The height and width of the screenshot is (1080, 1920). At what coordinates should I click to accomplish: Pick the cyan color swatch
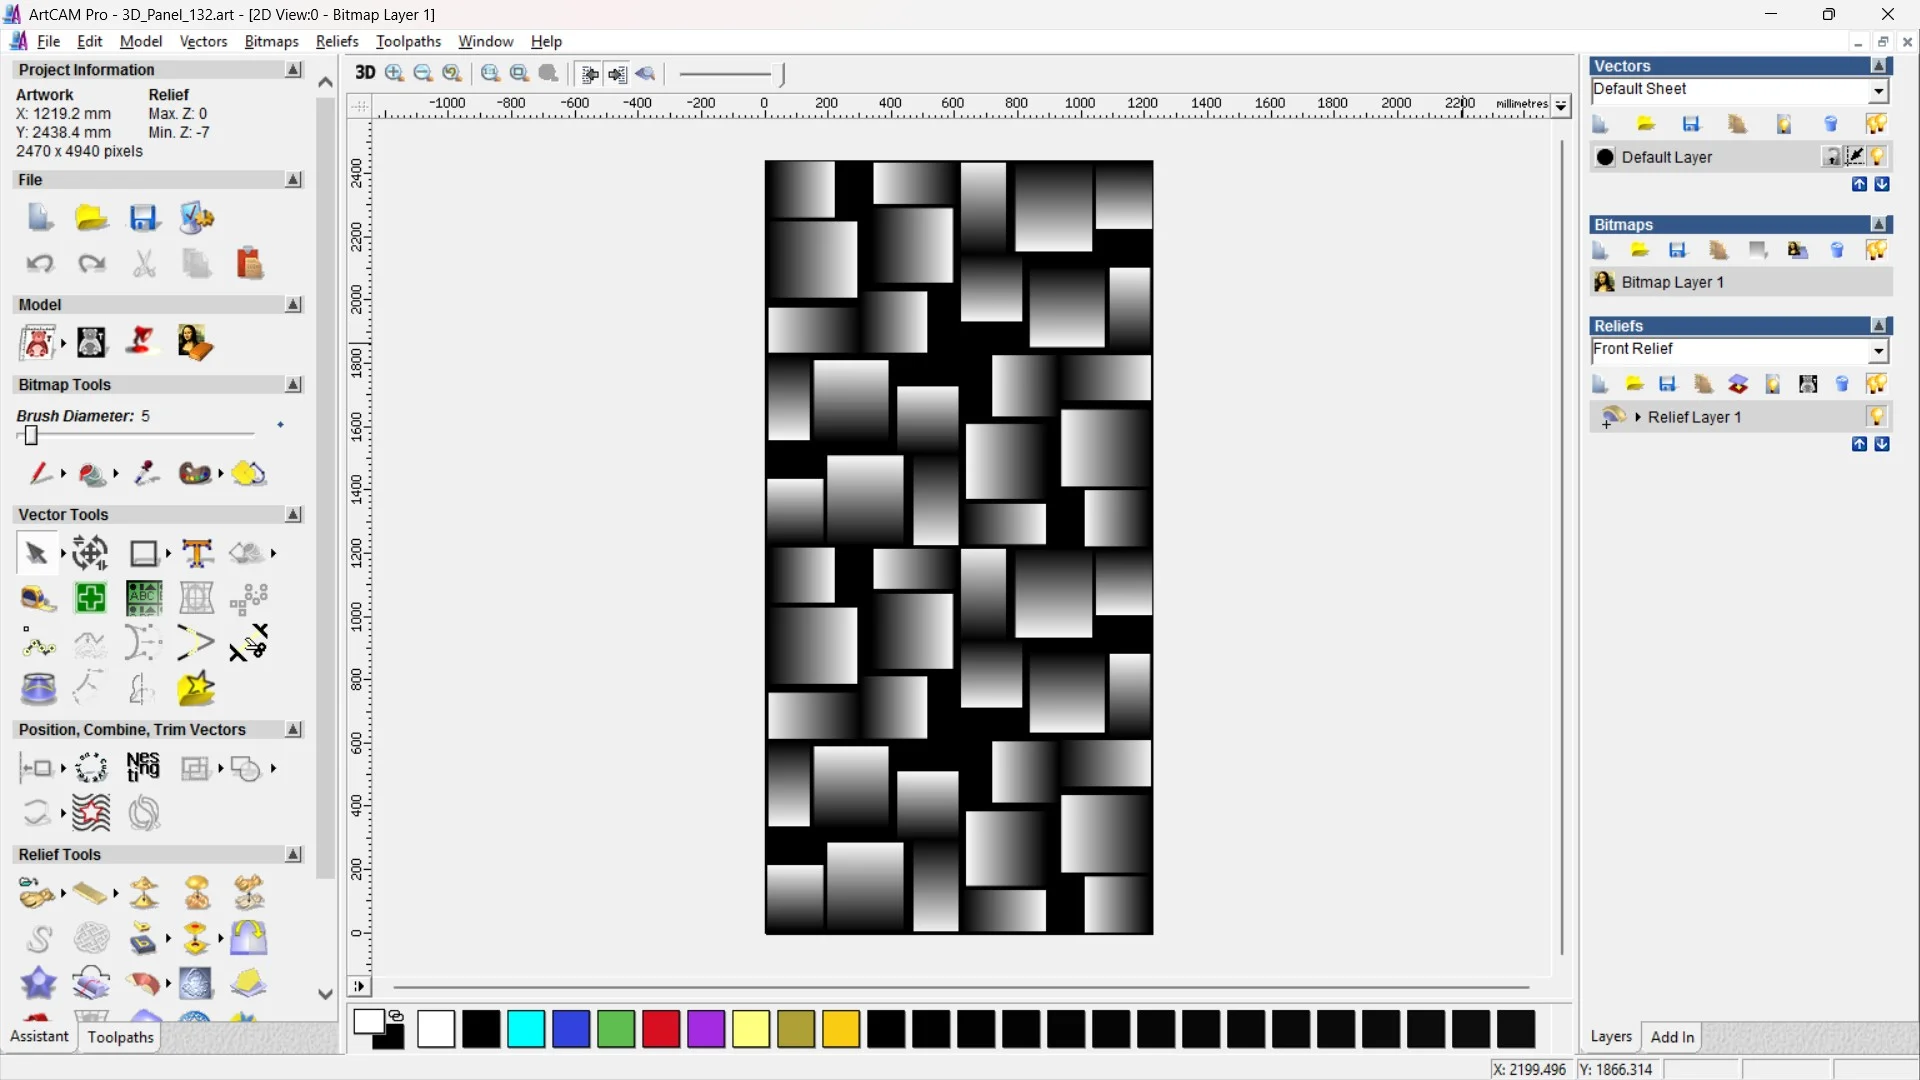tap(526, 1029)
